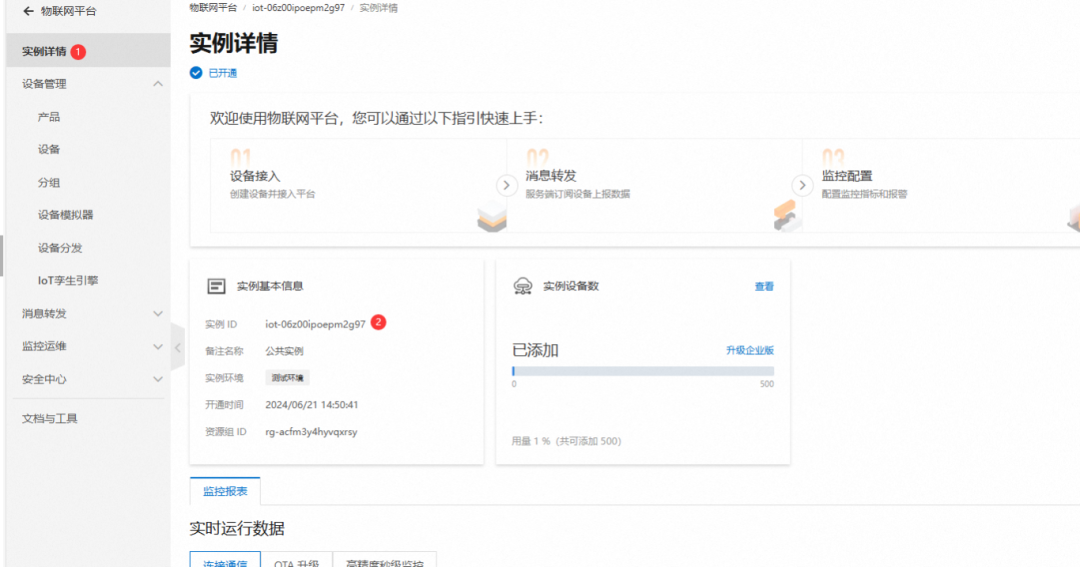Click the instance ID value iot-06z00ipoepm2g97
1080x567 pixels.
[x=315, y=324]
